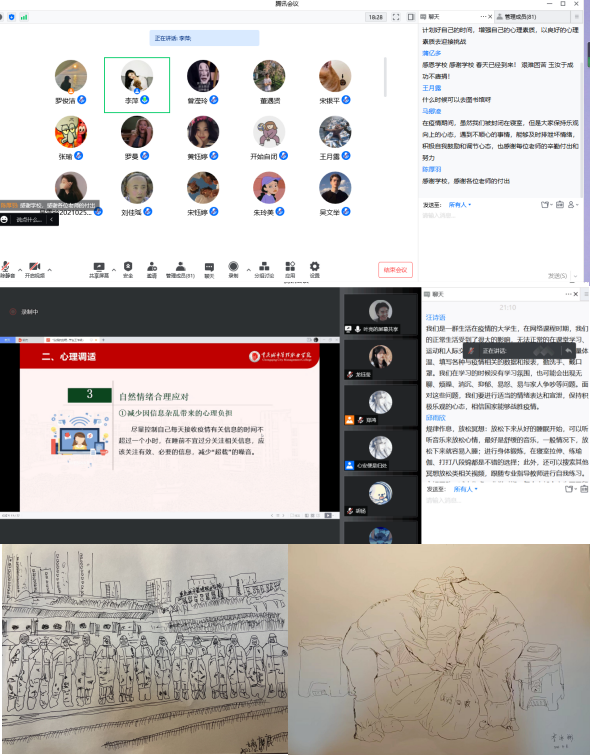
Task: Click the 发送(S) send button
Action: tap(557, 276)
